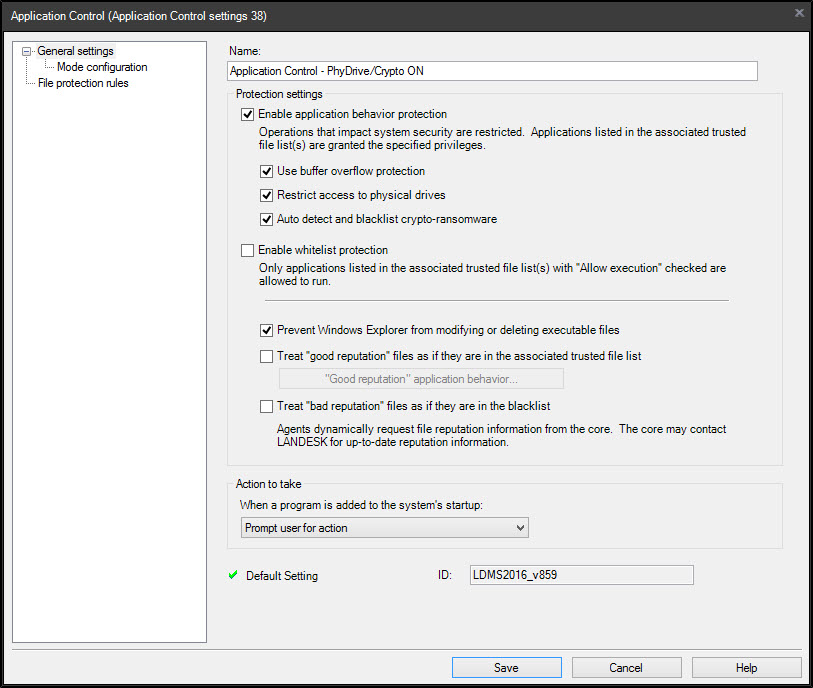Expand the File protection rules node
The height and width of the screenshot is (688, 813).
coord(80,83)
